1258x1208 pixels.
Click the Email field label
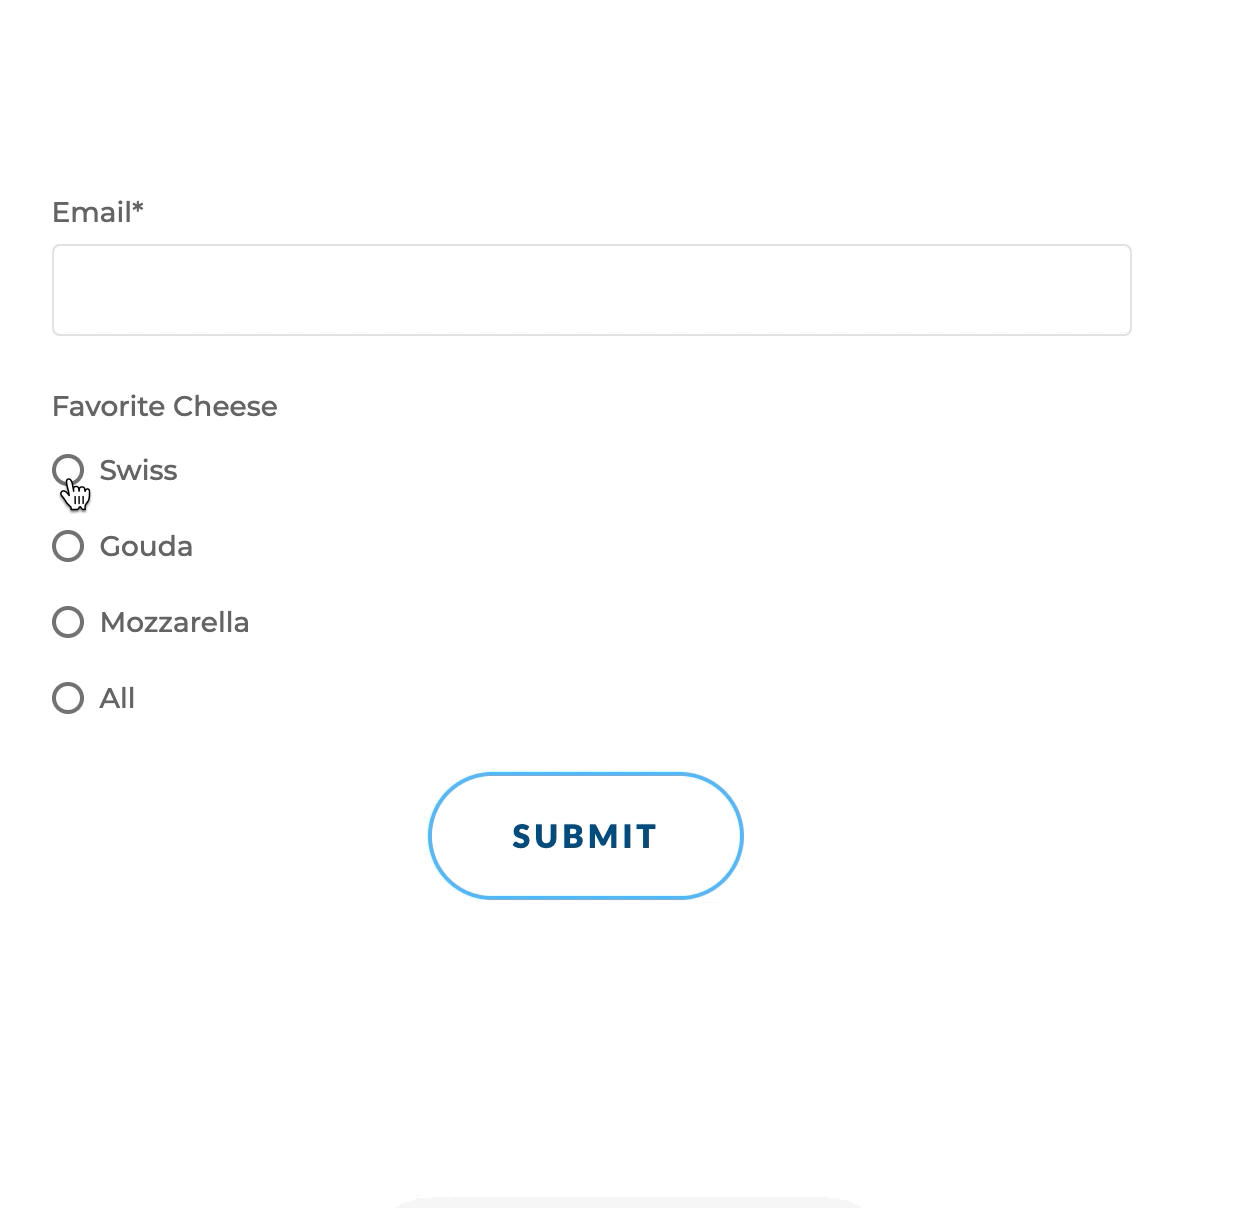tap(91, 212)
